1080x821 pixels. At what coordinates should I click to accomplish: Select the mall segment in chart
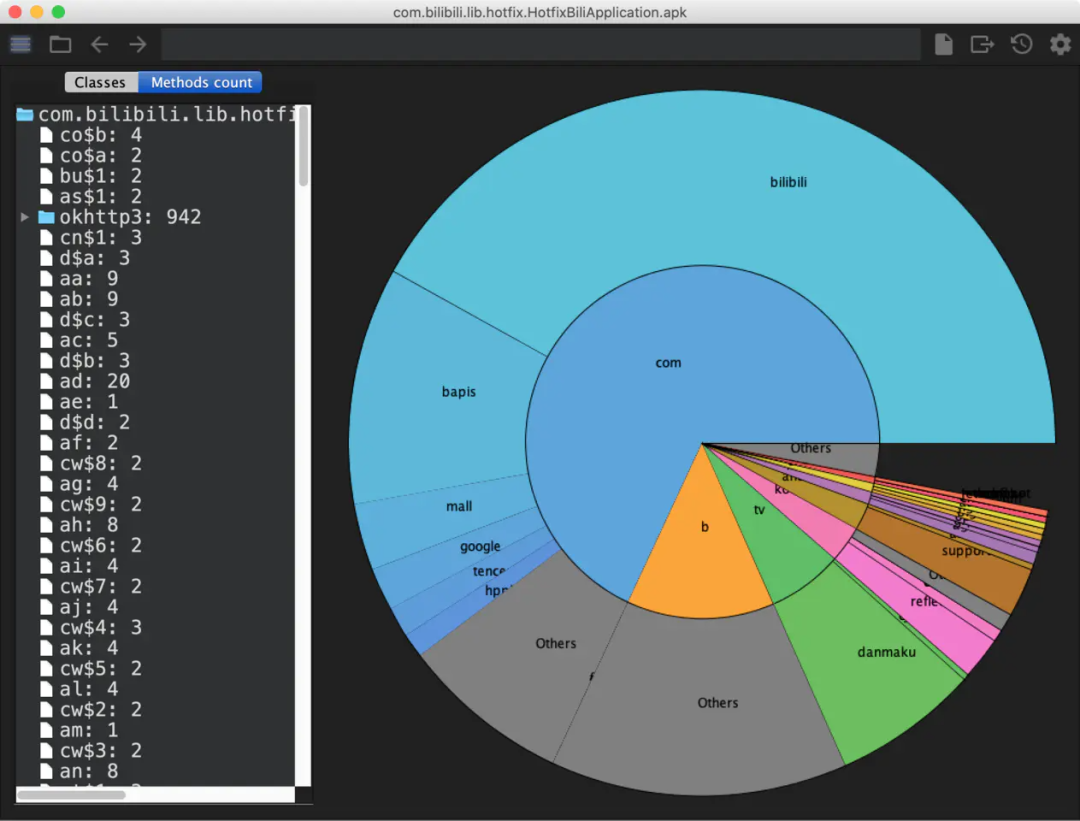click(459, 506)
